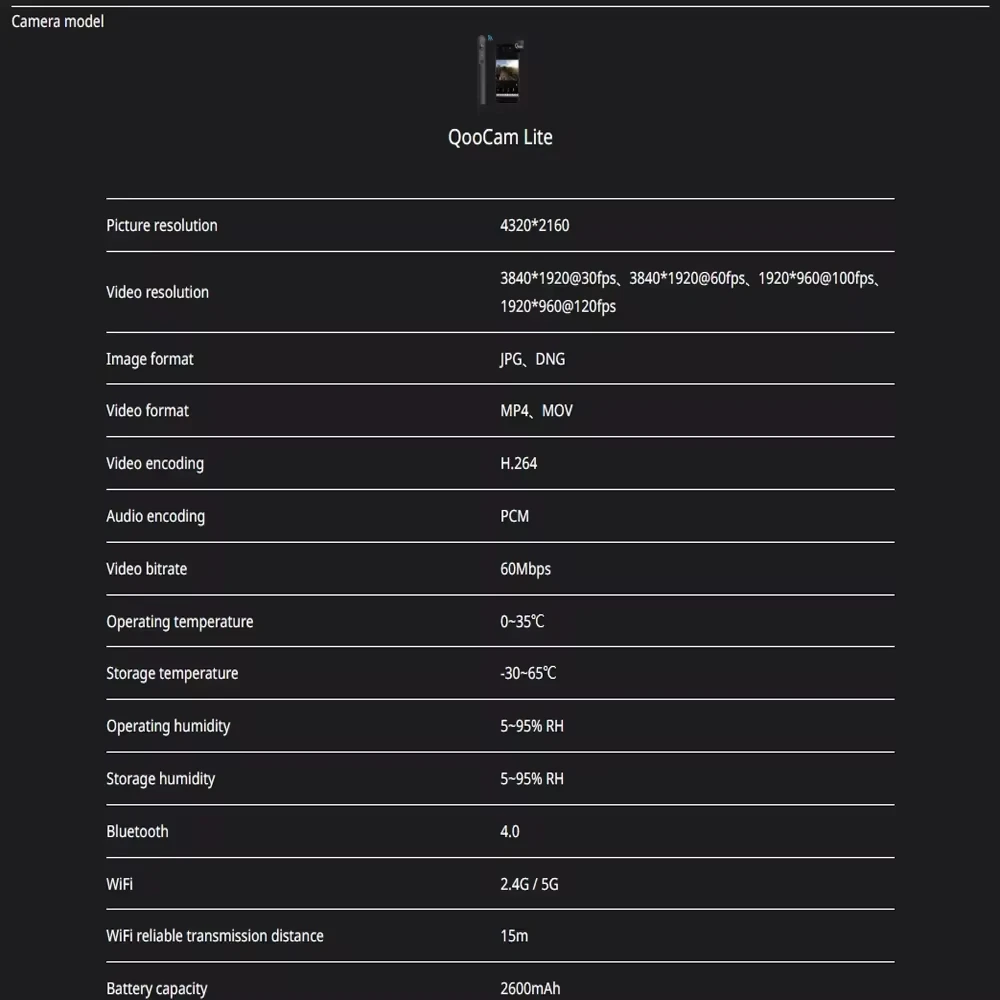Click the Video format label
Viewport: 1000px width, 1000px height.
(x=147, y=411)
